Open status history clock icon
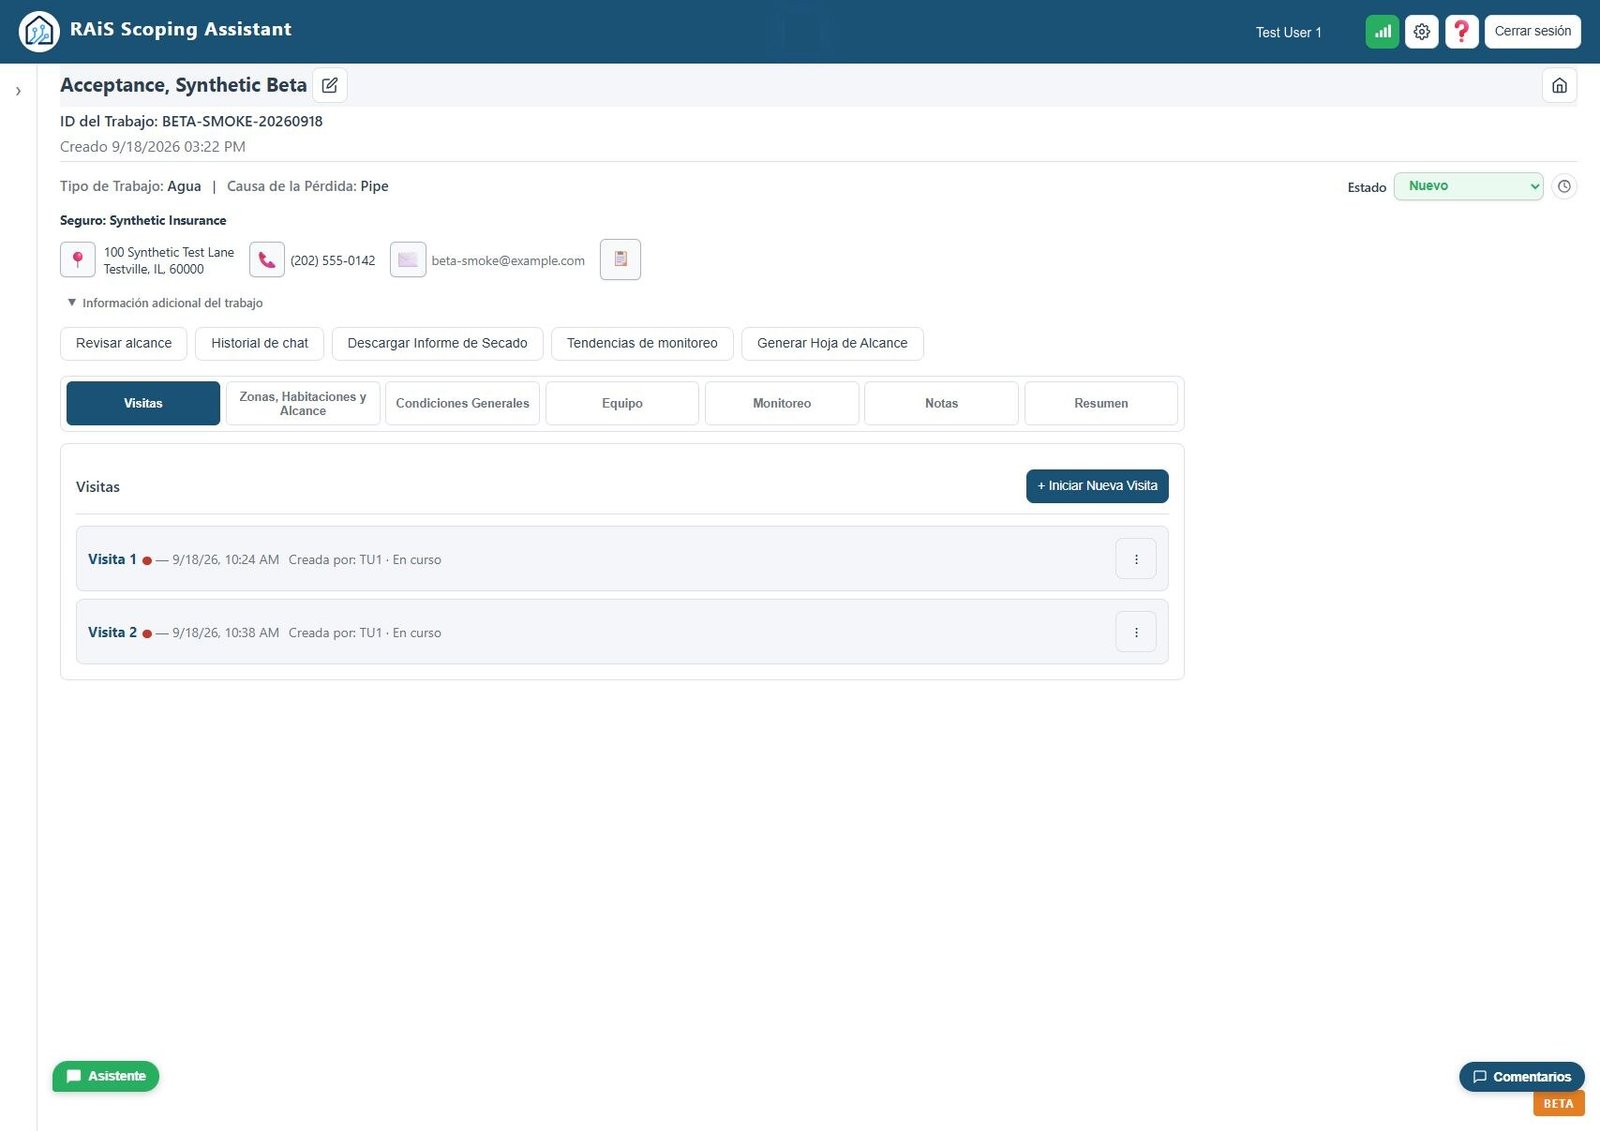 click(1564, 186)
